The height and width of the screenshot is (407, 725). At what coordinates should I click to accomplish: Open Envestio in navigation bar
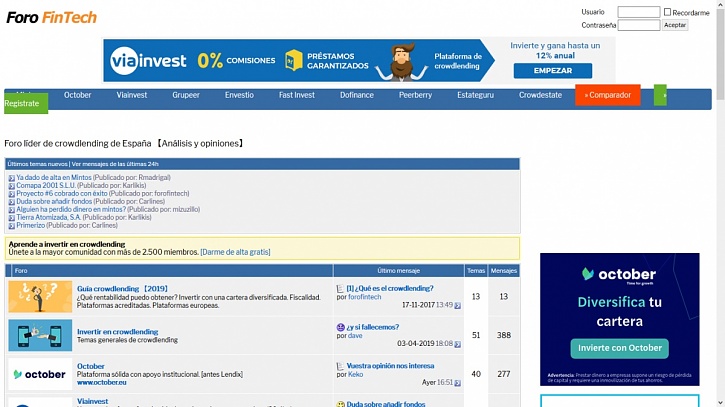tap(239, 95)
